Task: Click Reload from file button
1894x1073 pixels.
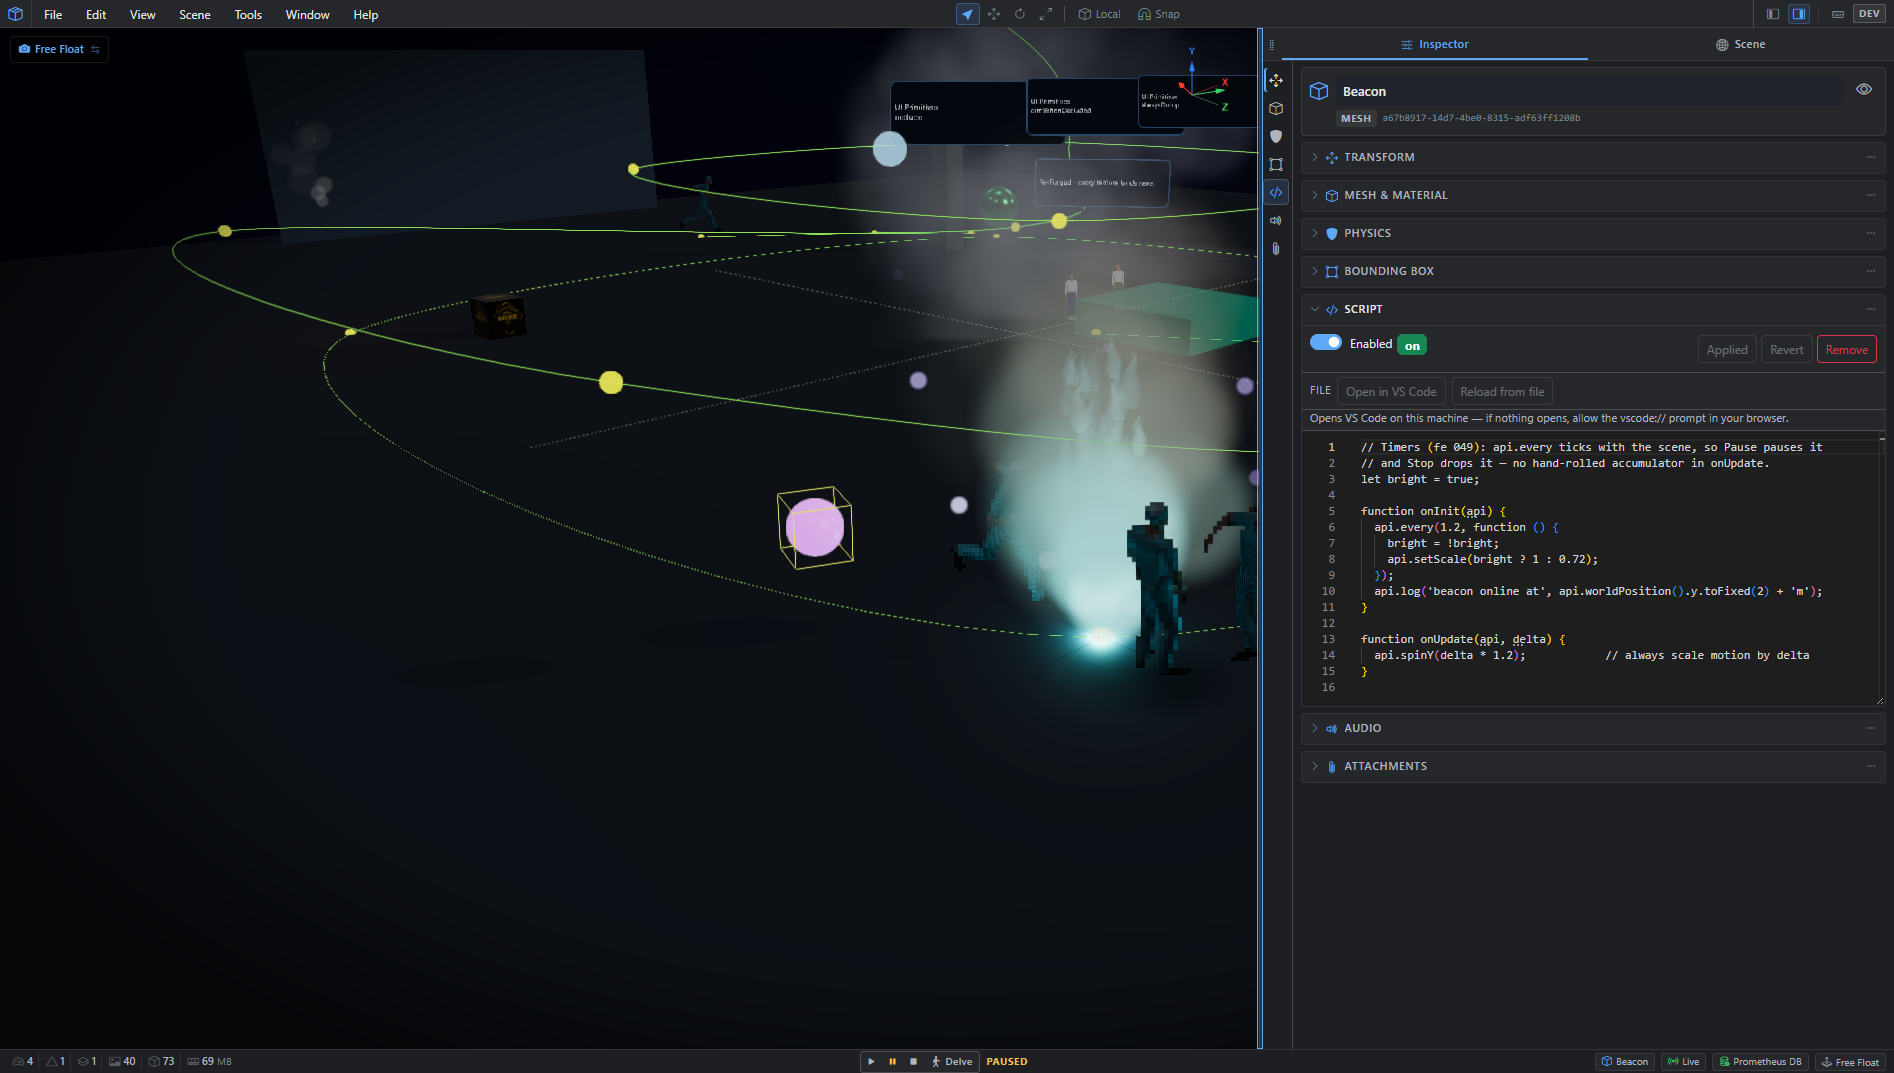Action: [x=1502, y=392]
